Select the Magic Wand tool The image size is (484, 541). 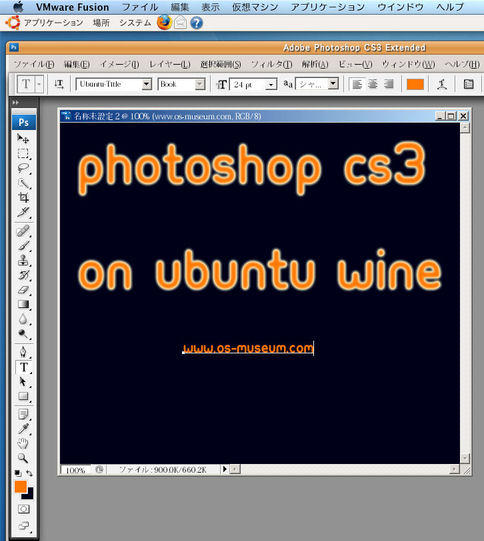pyautogui.click(x=23, y=183)
